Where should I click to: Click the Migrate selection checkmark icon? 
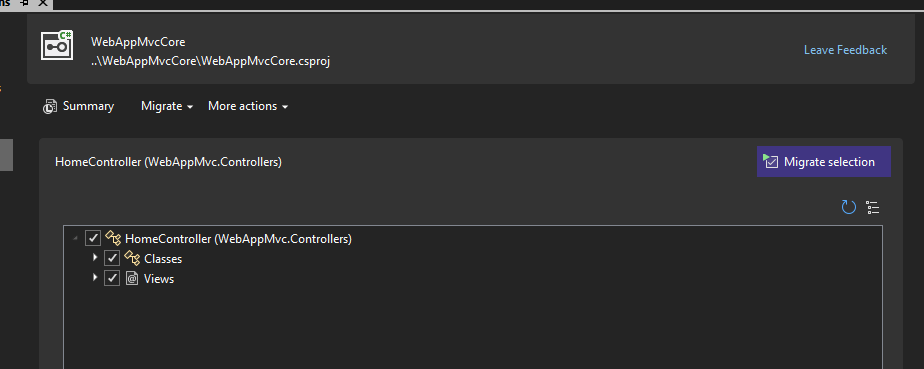point(771,161)
